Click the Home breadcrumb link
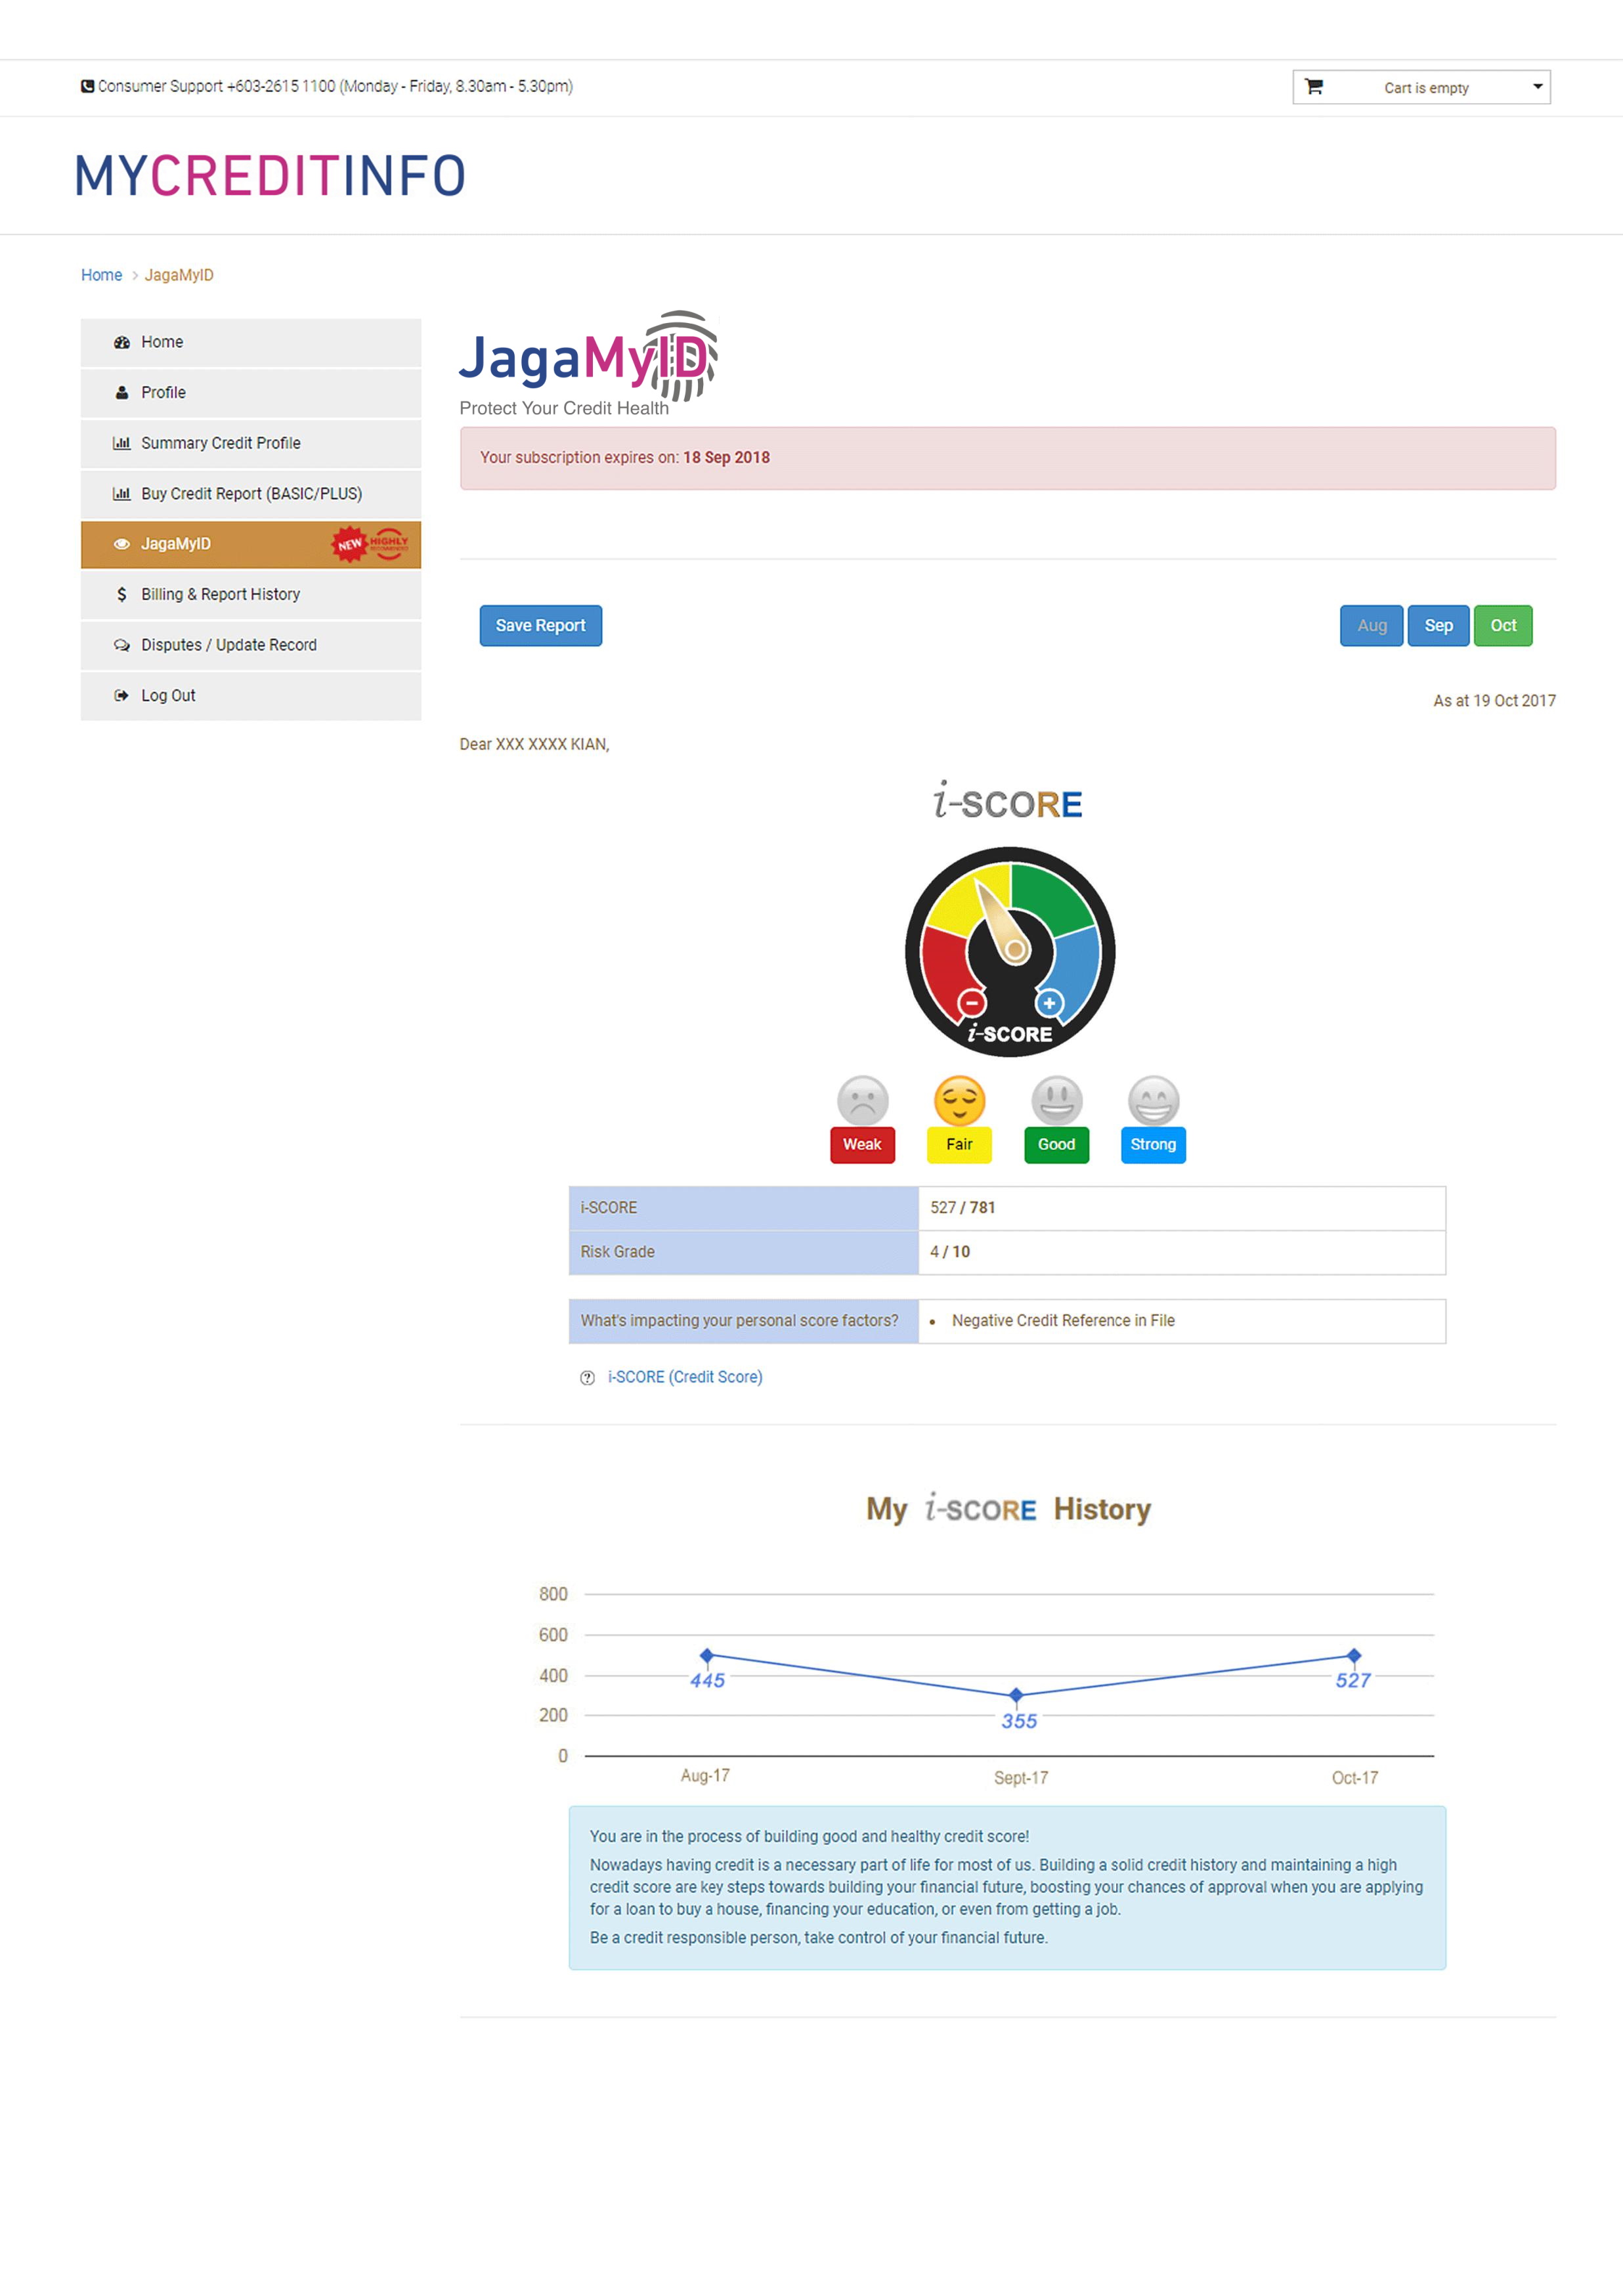The height and width of the screenshot is (2296, 1623). pyautogui.click(x=100, y=276)
